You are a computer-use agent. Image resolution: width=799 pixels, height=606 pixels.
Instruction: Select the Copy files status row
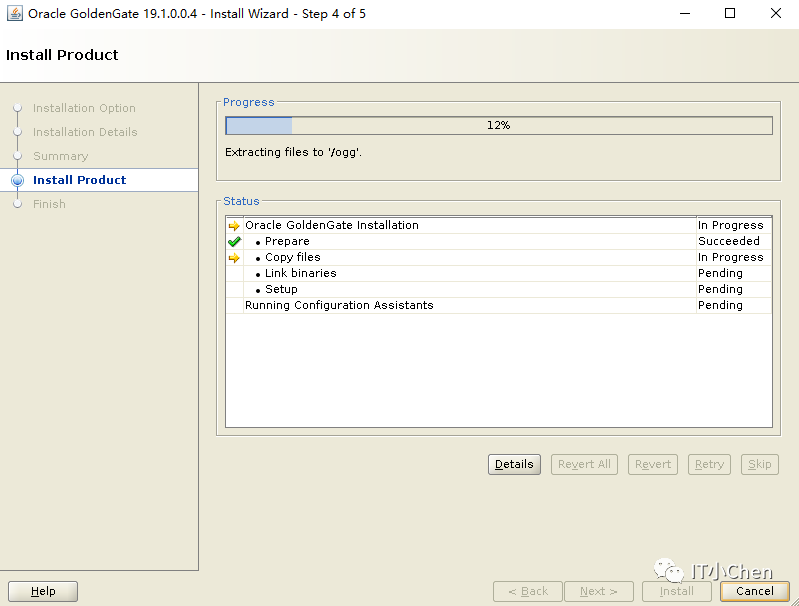point(499,257)
